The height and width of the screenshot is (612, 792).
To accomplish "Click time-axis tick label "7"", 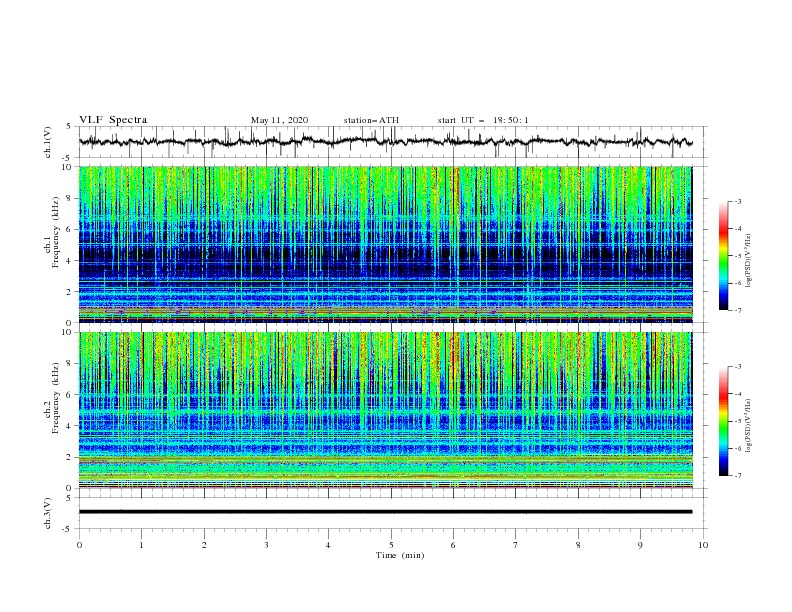I will tap(516, 545).
